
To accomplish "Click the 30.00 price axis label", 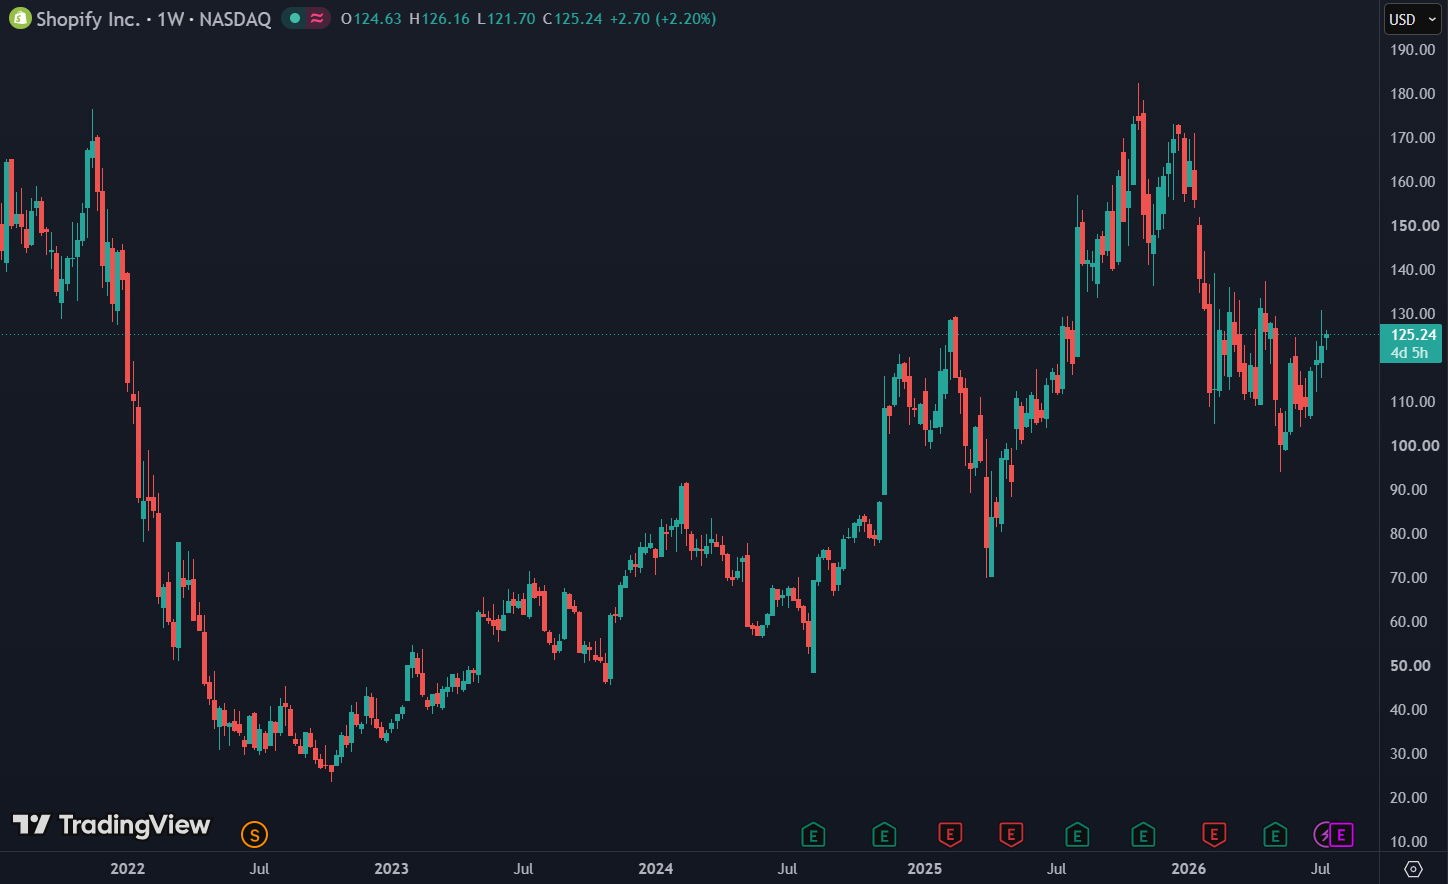I will [1409, 753].
